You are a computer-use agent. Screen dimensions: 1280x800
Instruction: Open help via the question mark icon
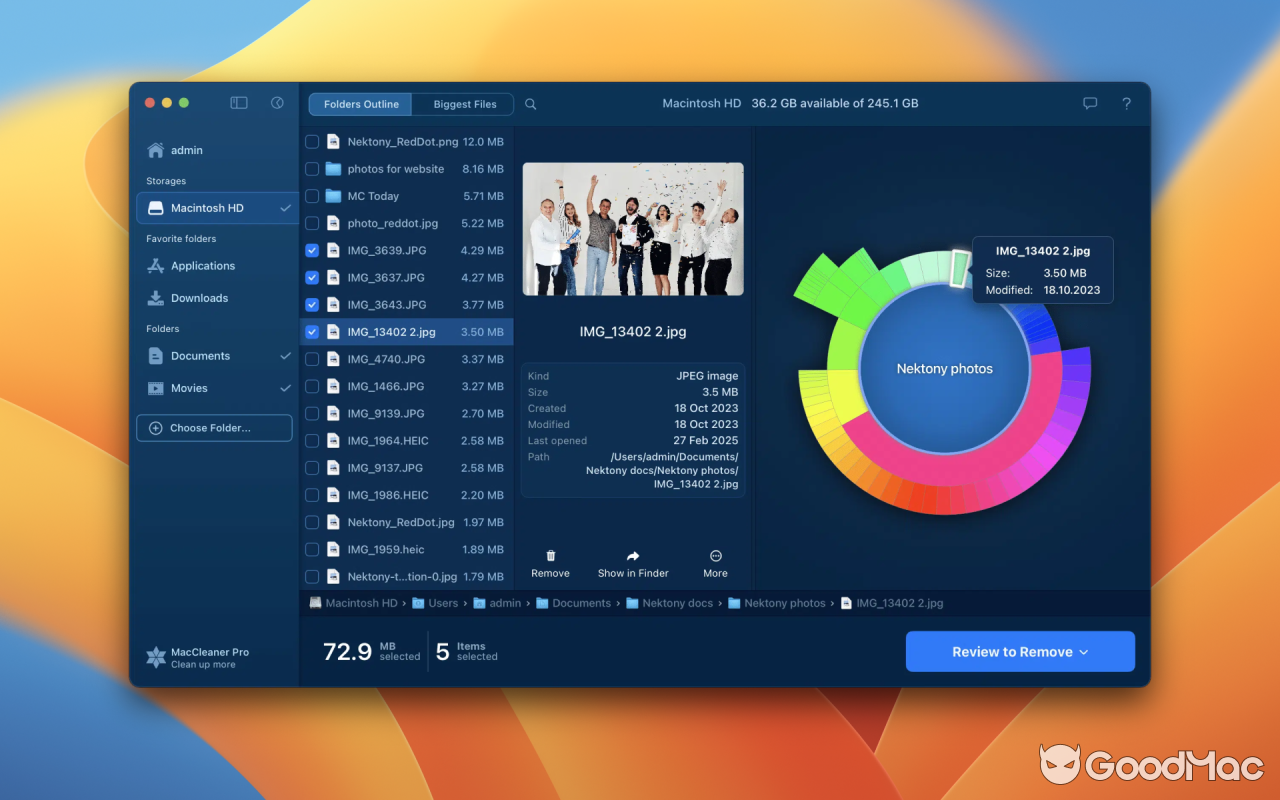(1126, 103)
